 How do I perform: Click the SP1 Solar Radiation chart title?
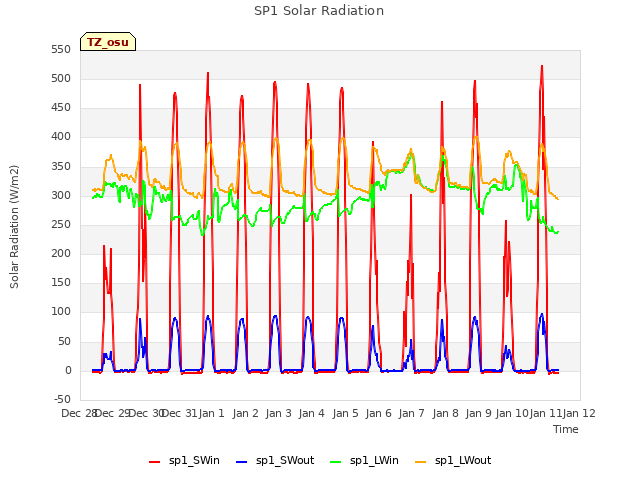[319, 11]
